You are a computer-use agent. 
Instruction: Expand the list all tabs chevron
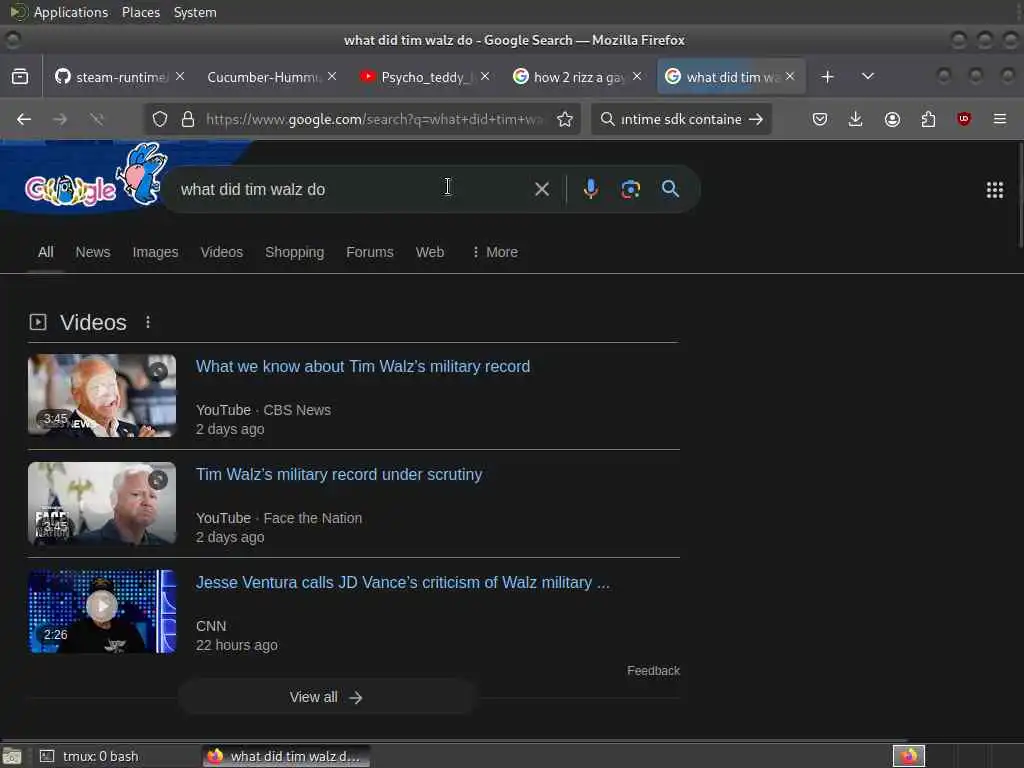pyautogui.click(x=868, y=76)
